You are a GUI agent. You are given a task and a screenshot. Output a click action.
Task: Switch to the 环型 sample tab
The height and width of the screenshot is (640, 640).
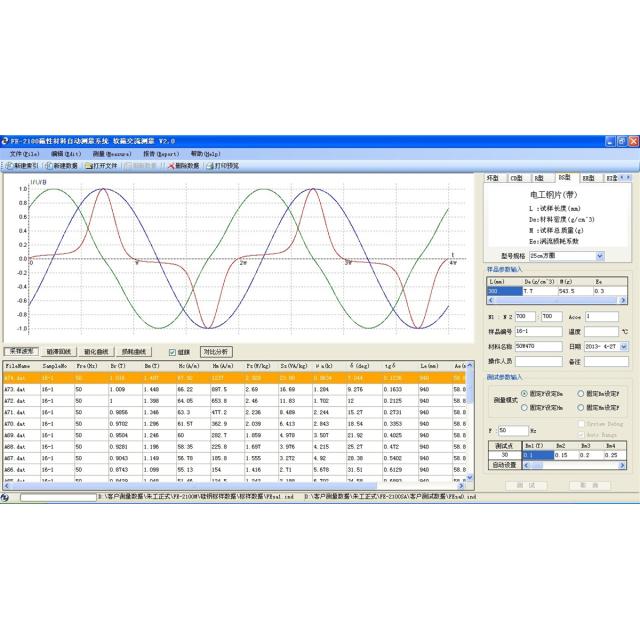493,178
